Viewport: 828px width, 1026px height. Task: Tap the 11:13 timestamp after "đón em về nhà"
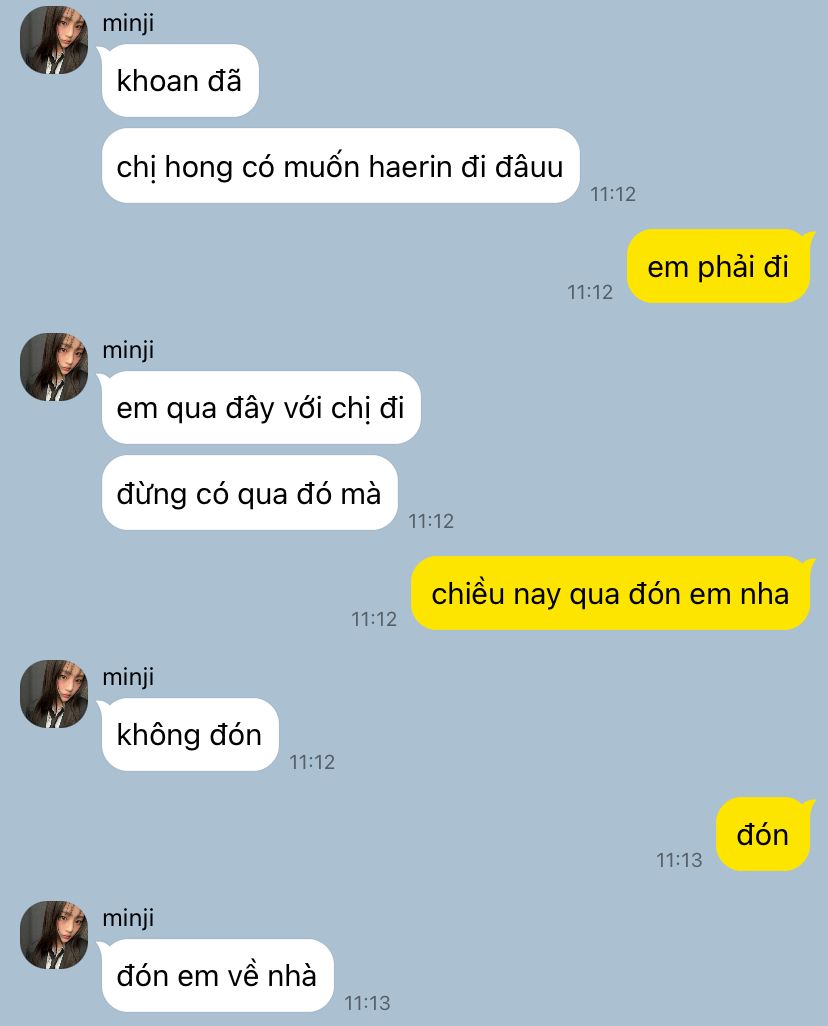click(367, 1002)
